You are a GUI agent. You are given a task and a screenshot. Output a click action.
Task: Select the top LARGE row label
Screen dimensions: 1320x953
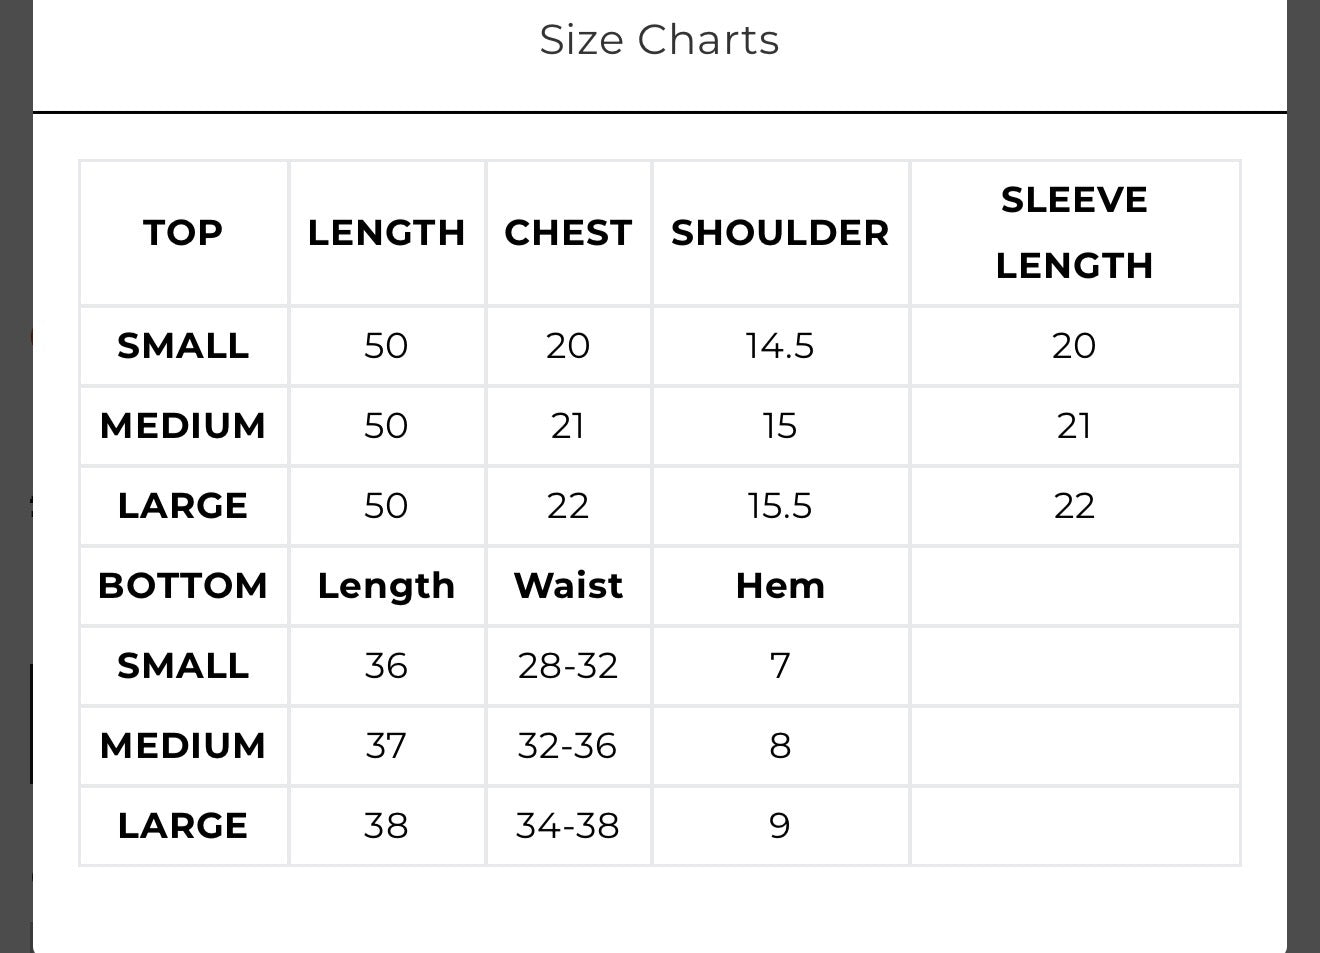(183, 506)
